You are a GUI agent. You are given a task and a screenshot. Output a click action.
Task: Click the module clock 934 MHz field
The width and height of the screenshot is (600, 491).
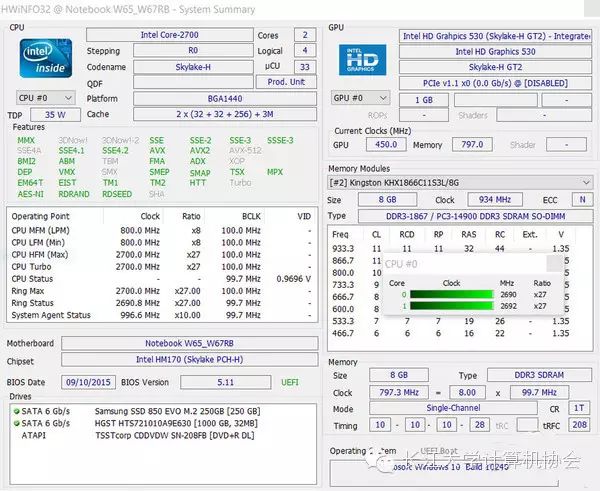[x=495, y=199]
